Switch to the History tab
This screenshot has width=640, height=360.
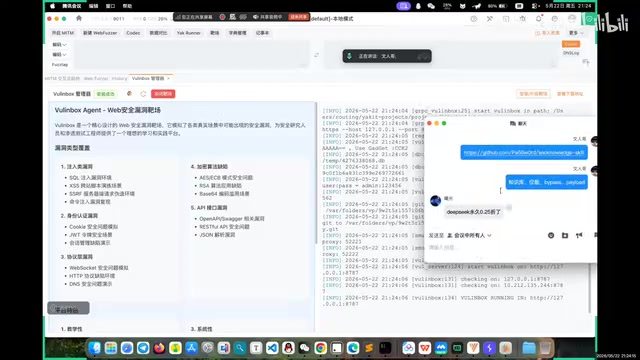tap(120, 78)
